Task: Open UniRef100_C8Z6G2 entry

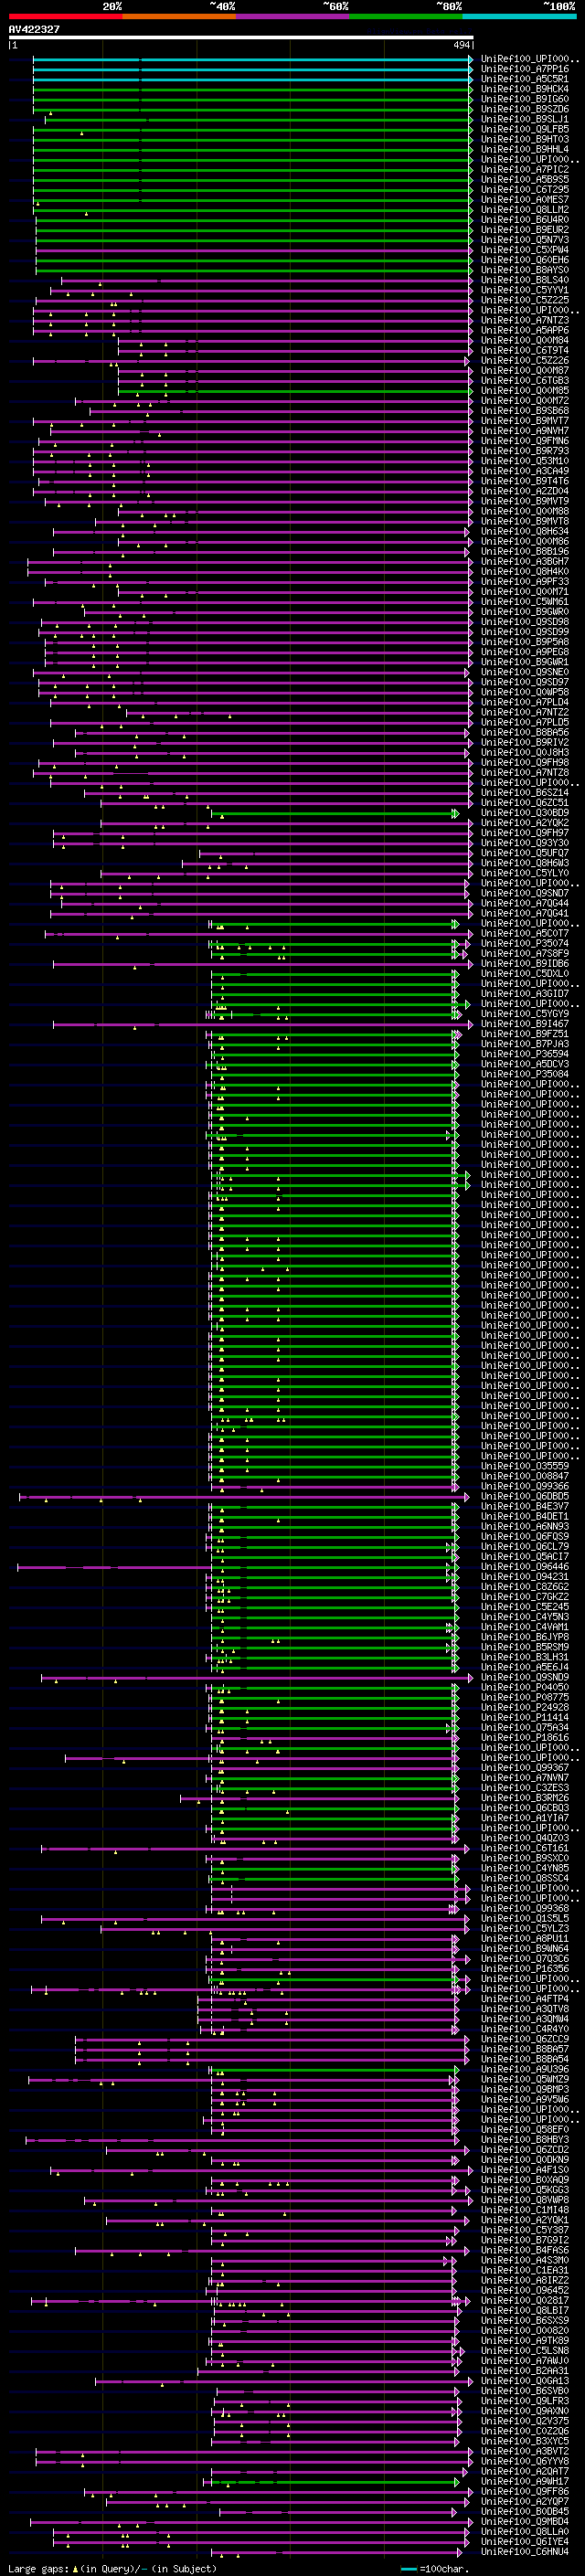Action: point(525,1586)
